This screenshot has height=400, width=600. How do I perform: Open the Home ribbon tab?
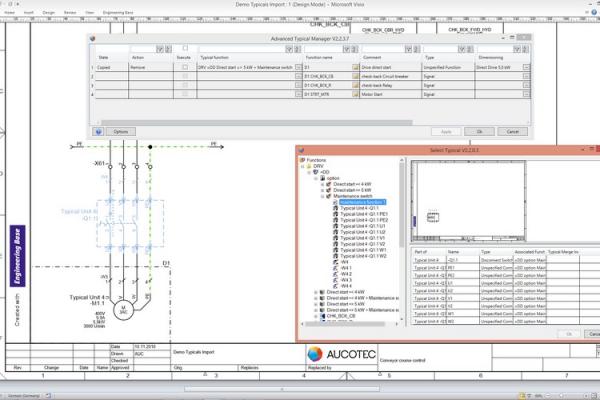[9, 13]
